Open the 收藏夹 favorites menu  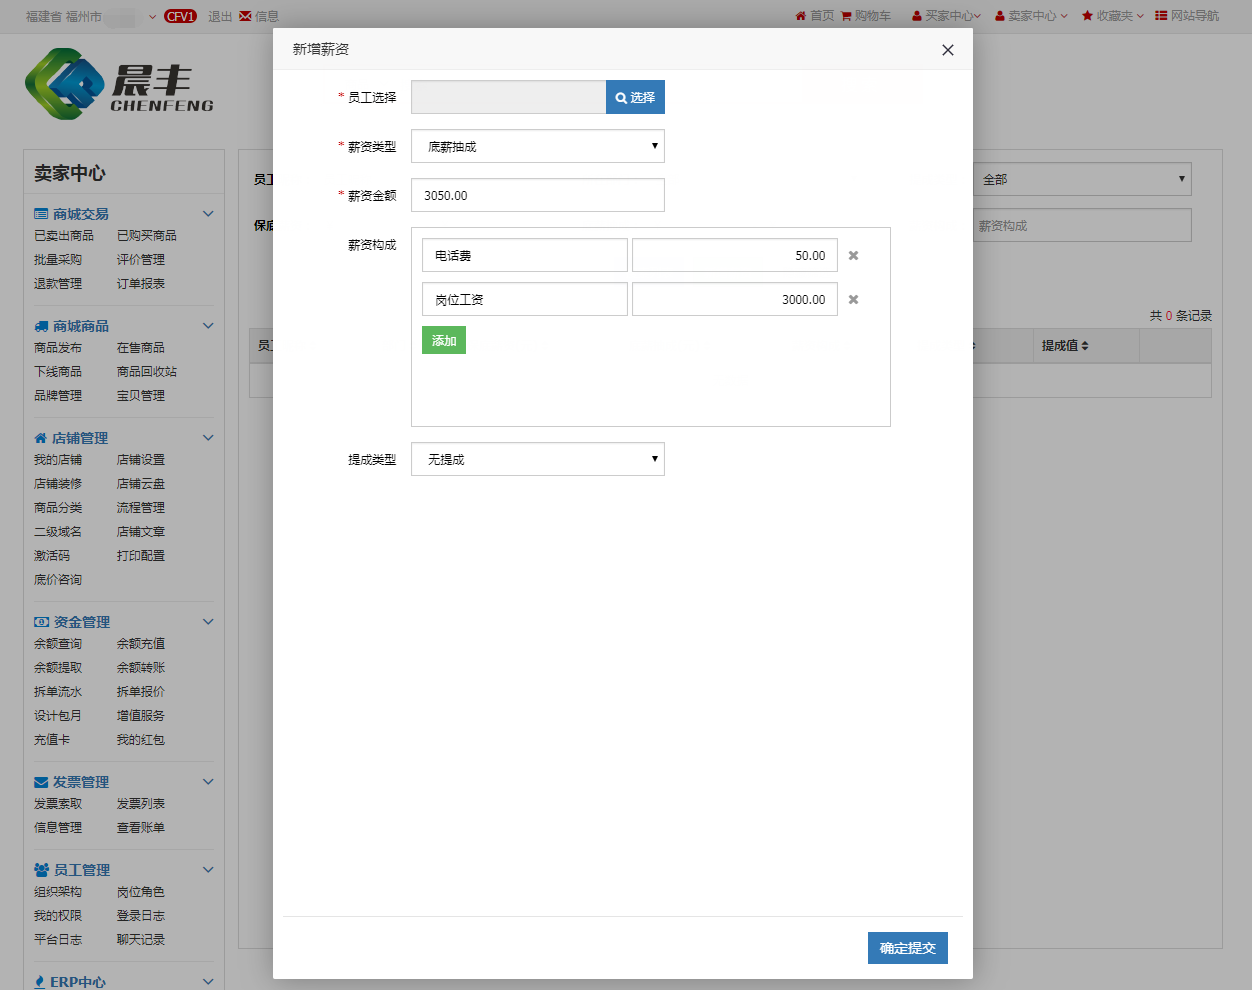click(1112, 16)
